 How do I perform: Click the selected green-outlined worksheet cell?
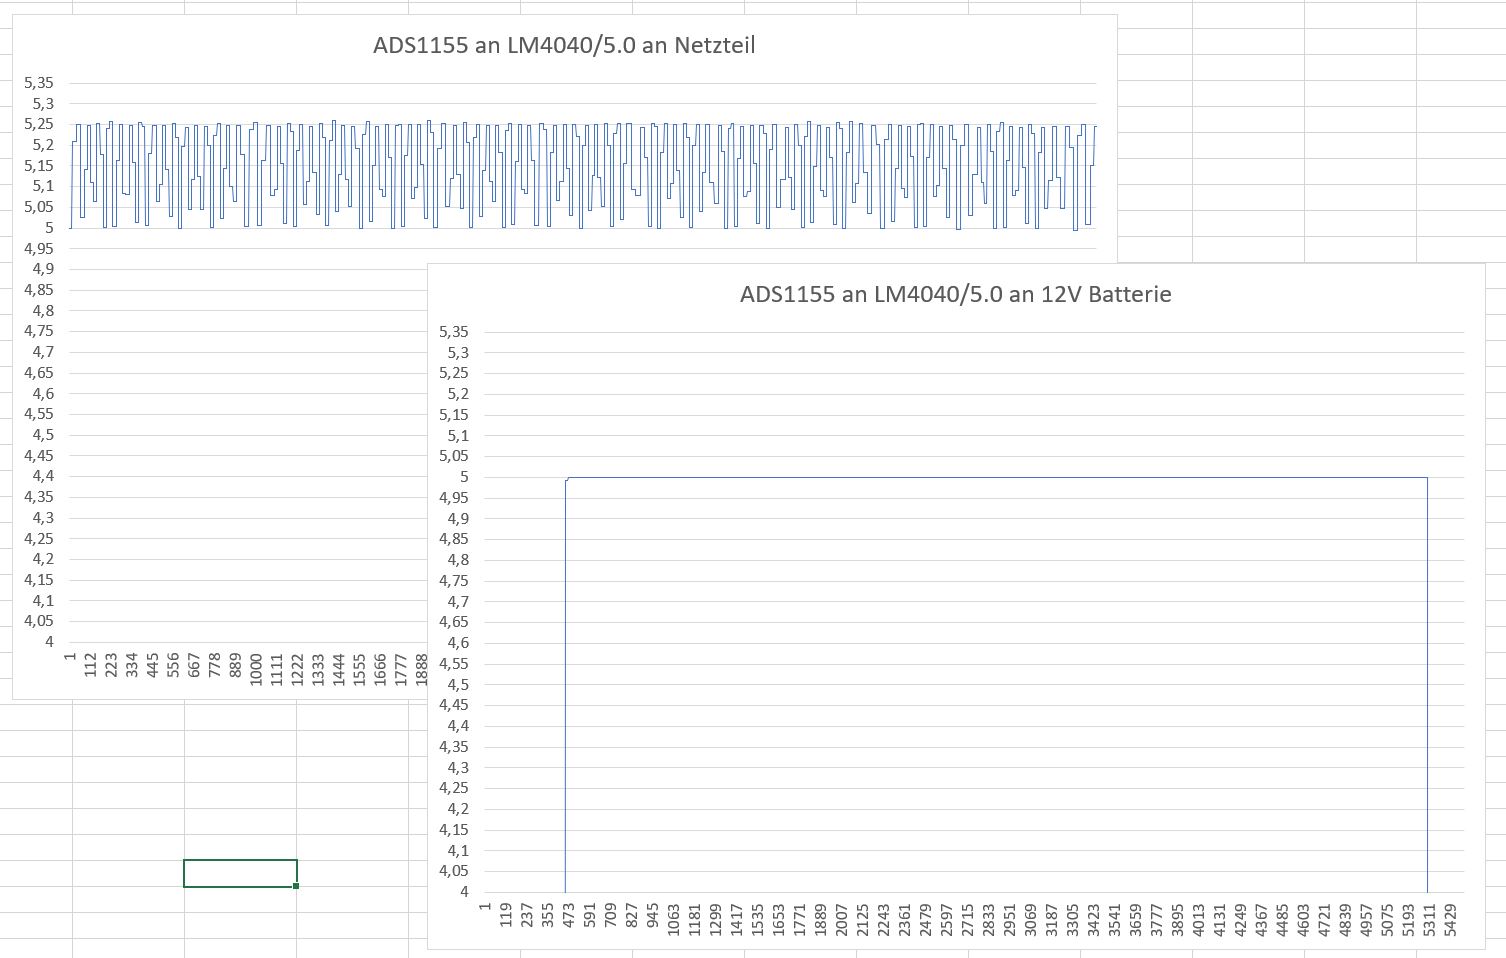point(240,873)
